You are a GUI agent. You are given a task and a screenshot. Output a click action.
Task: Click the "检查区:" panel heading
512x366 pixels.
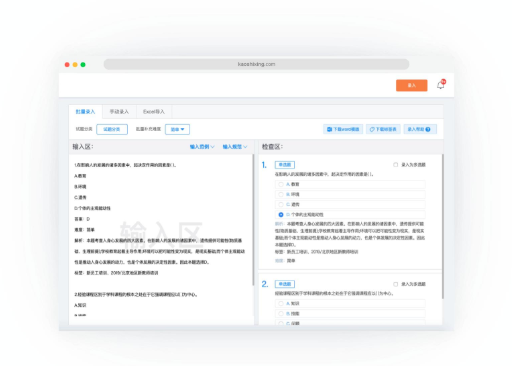pyautogui.click(x=272, y=147)
